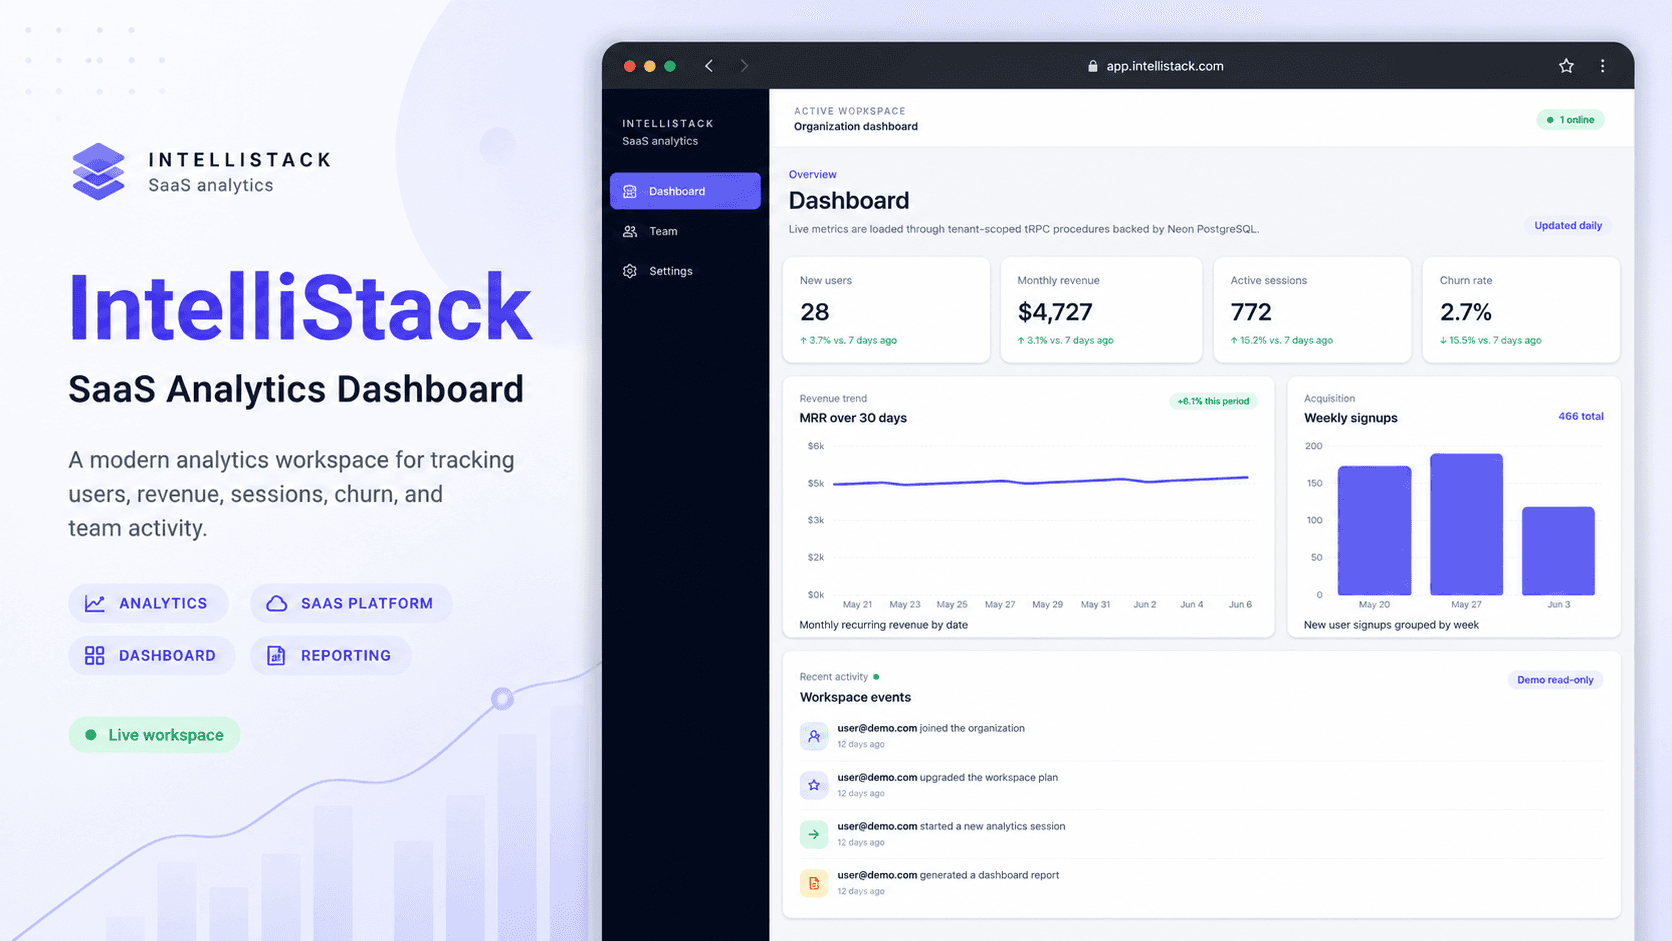Open the Dashboard sidebar item
This screenshot has width=1672, height=941.
tap(685, 191)
